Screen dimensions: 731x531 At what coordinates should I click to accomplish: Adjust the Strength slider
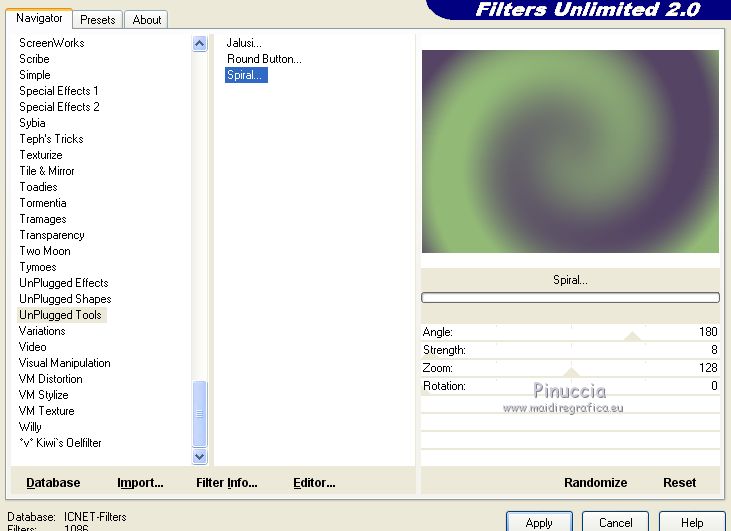pyautogui.click(x=570, y=350)
